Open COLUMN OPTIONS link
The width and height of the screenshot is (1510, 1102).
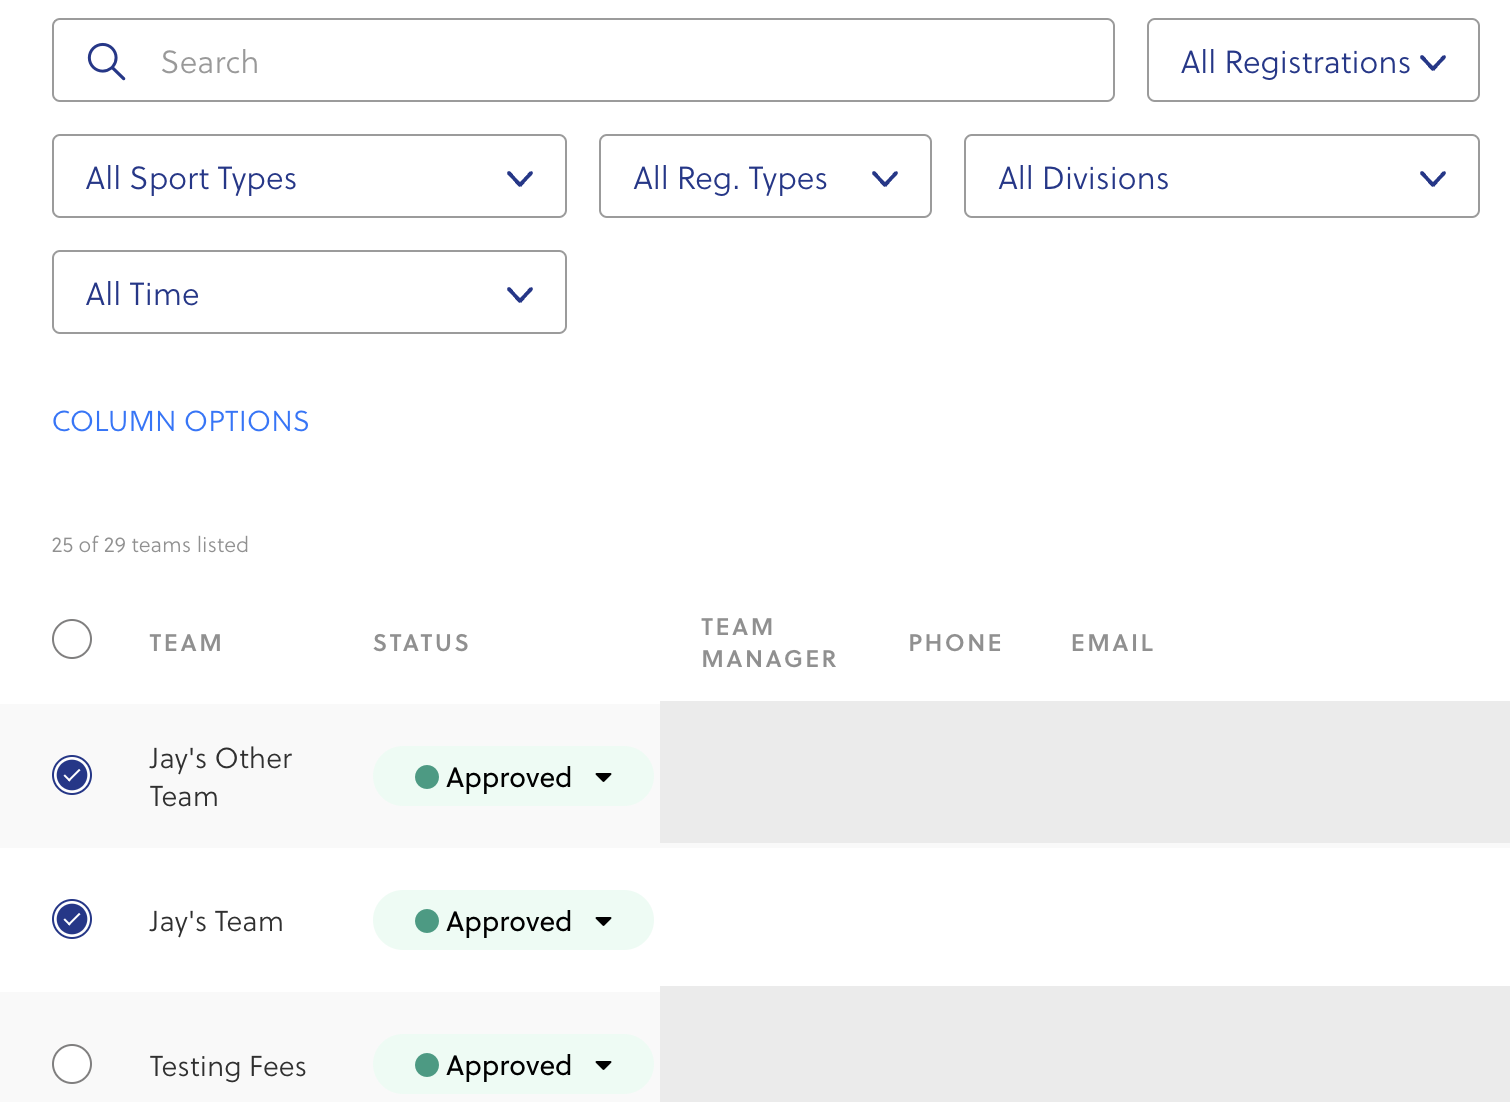pos(181,421)
